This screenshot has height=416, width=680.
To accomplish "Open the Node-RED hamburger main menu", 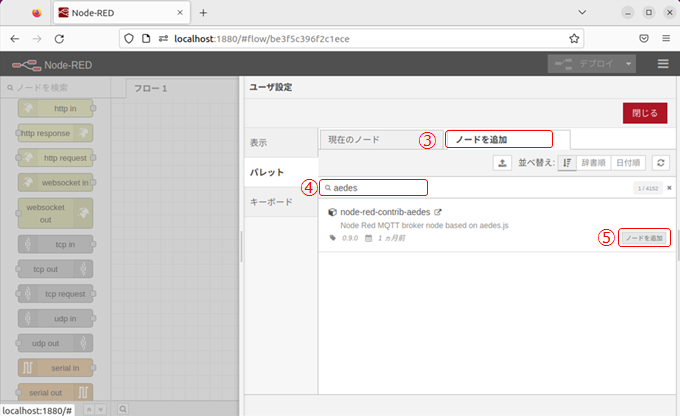I will (662, 64).
